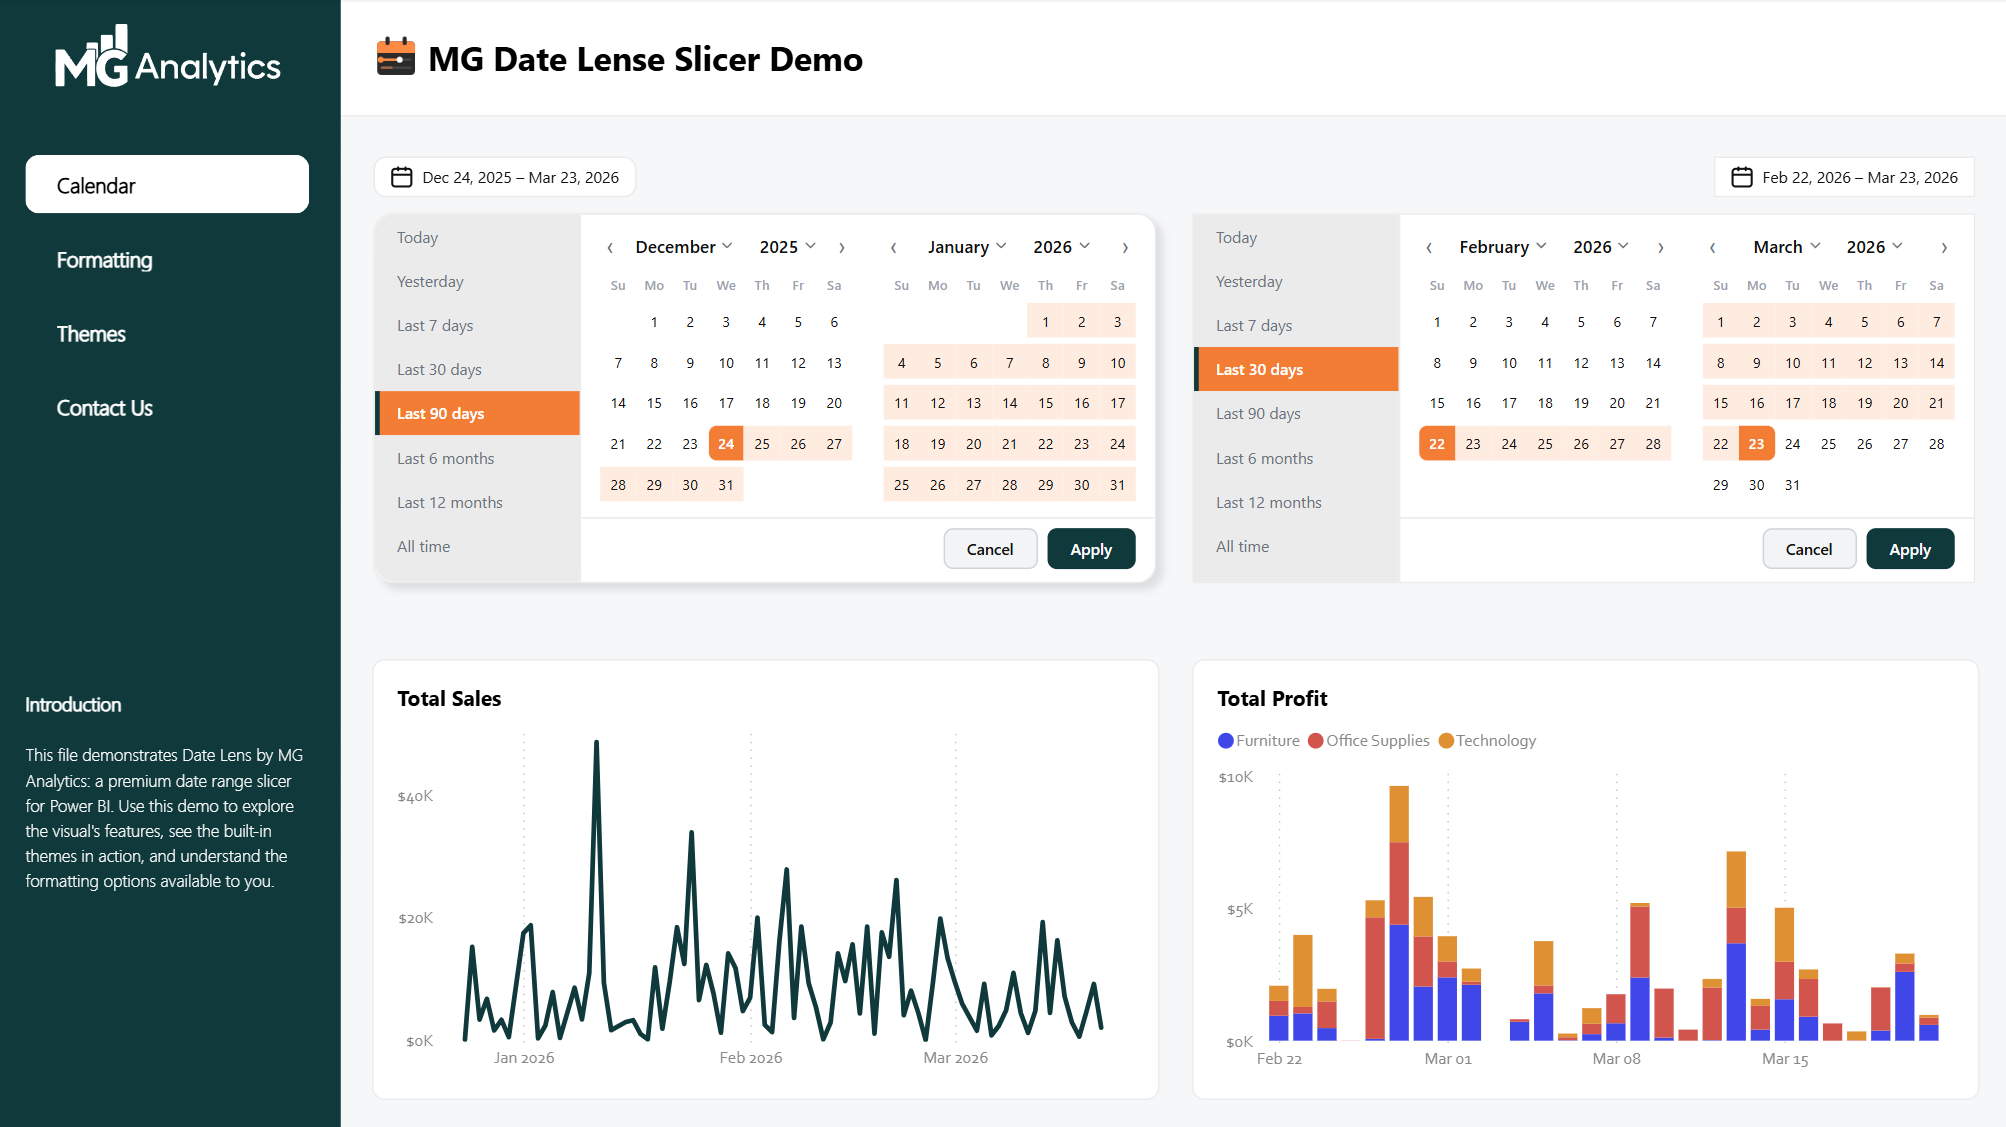Click Cancel in the right date slicer
Screen dimensions: 2006x1127
pyautogui.click(x=1808, y=549)
